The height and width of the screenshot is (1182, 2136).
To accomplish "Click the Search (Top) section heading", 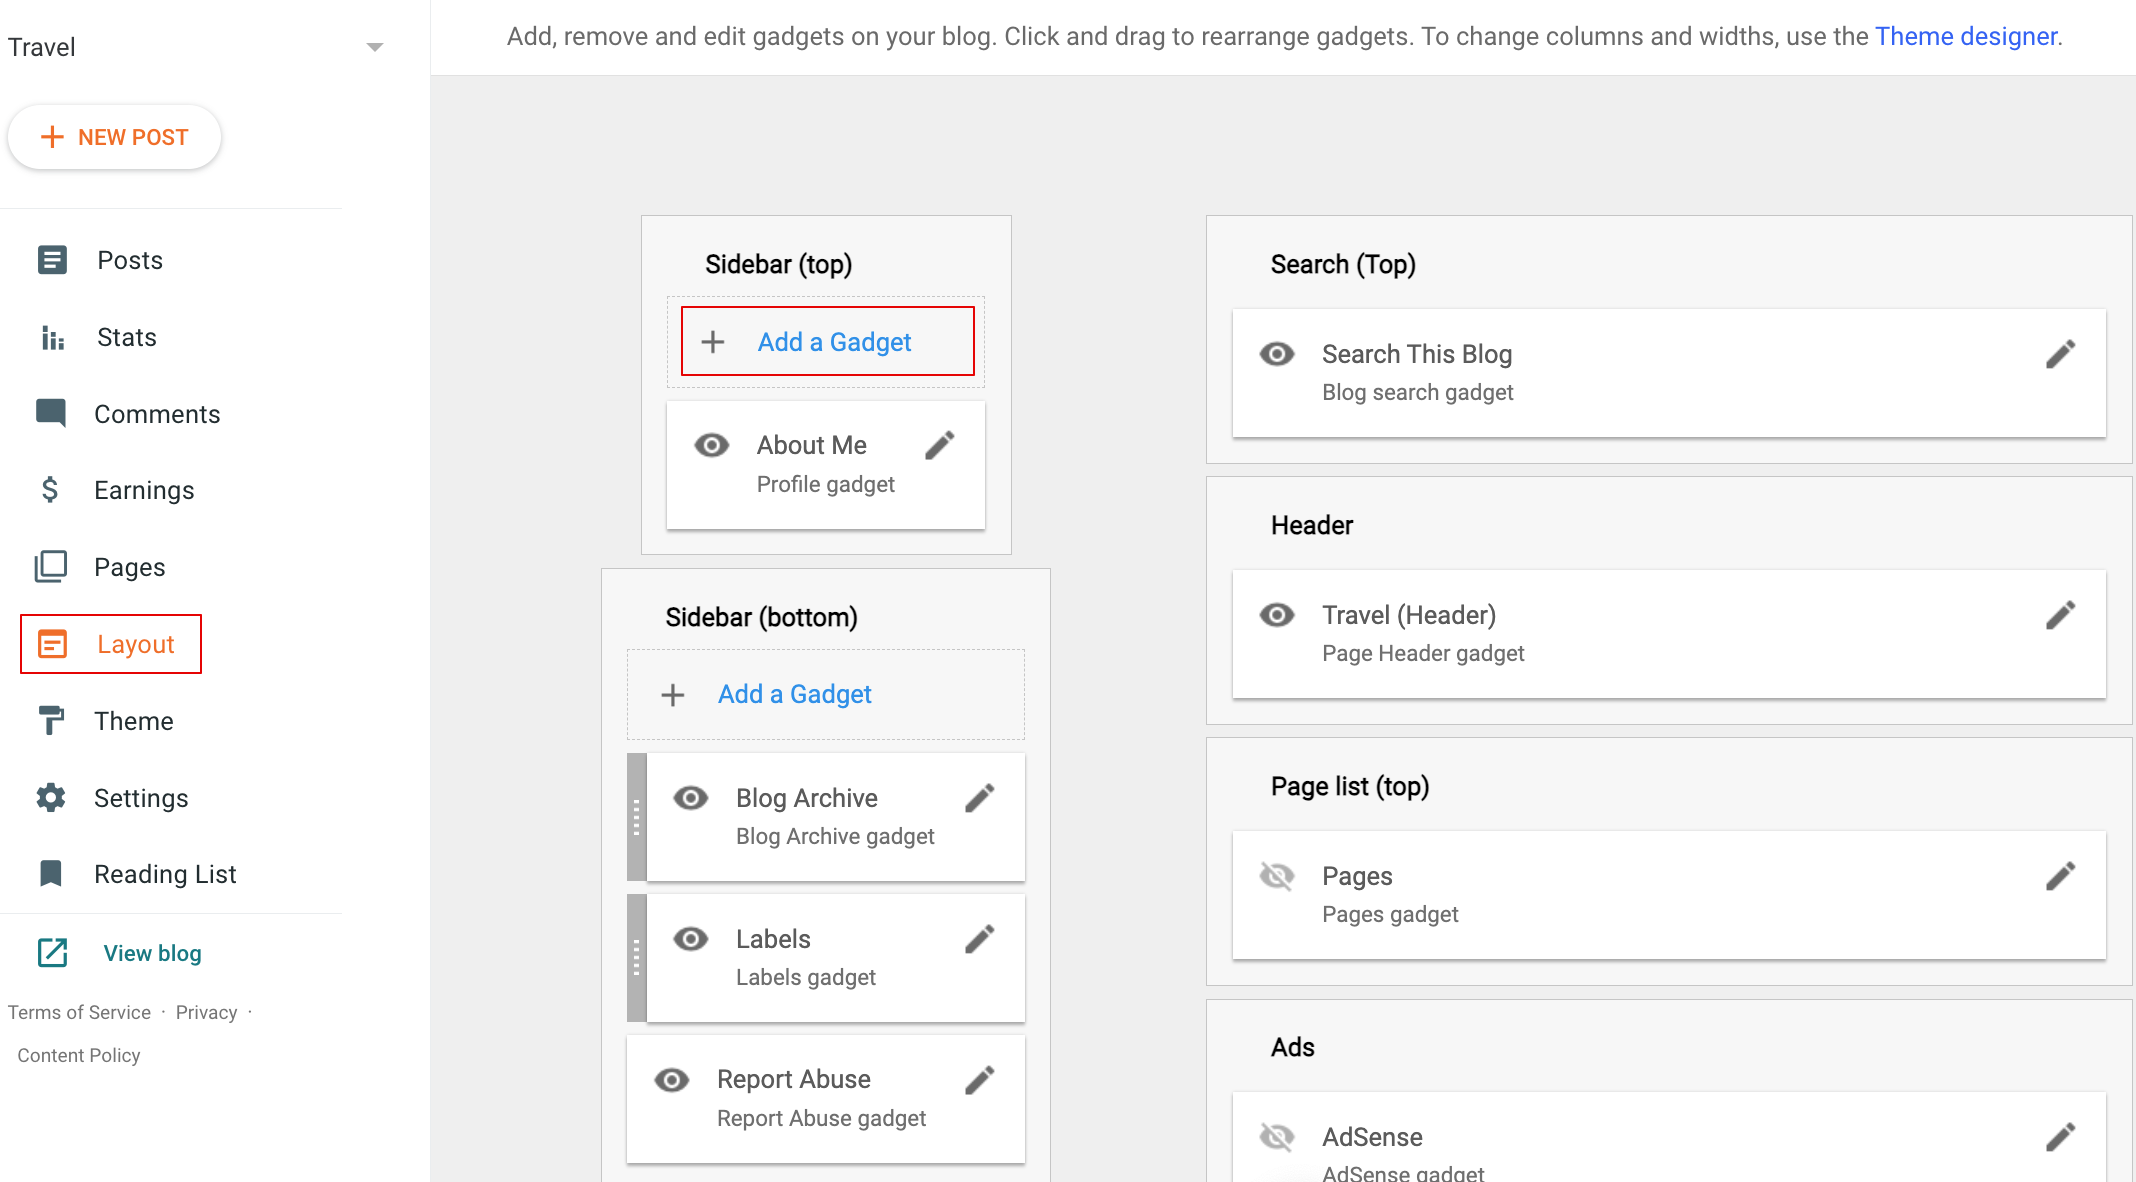I will (x=1343, y=264).
